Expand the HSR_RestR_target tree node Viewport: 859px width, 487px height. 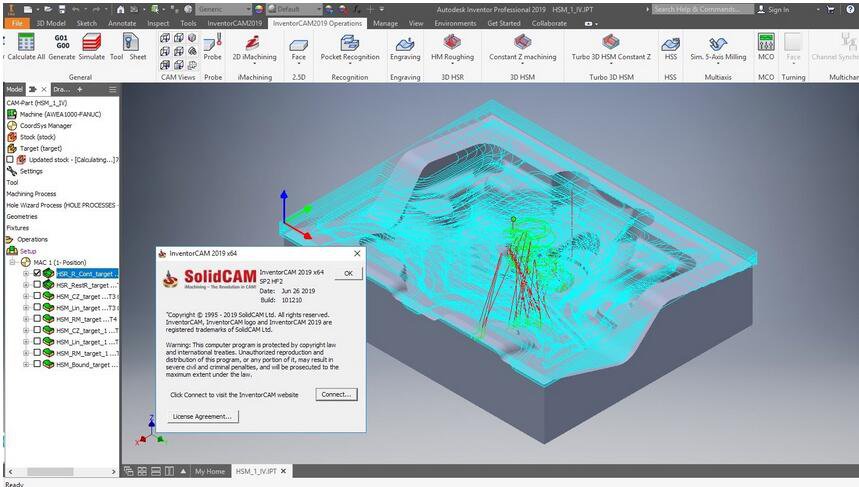click(x=26, y=285)
